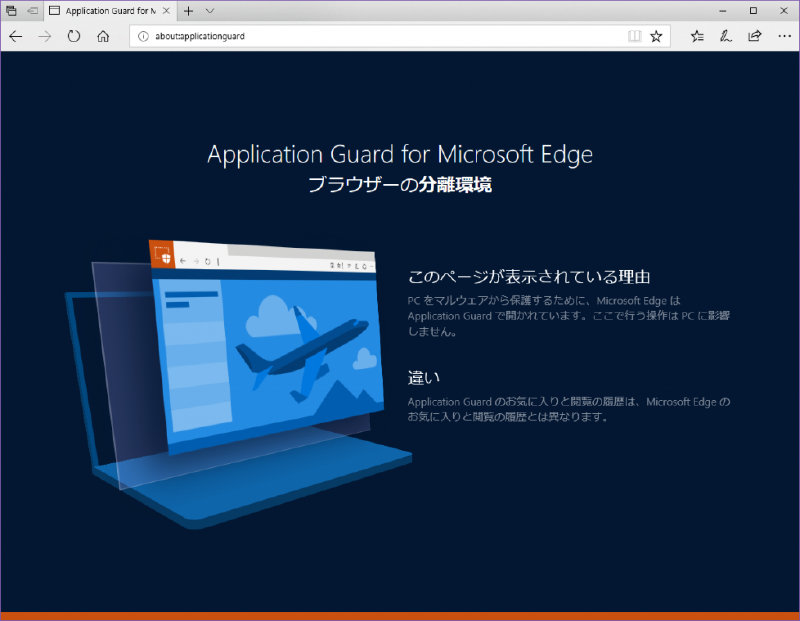Navigate forward one page
Screen dimensions: 800x621
click(x=45, y=36)
